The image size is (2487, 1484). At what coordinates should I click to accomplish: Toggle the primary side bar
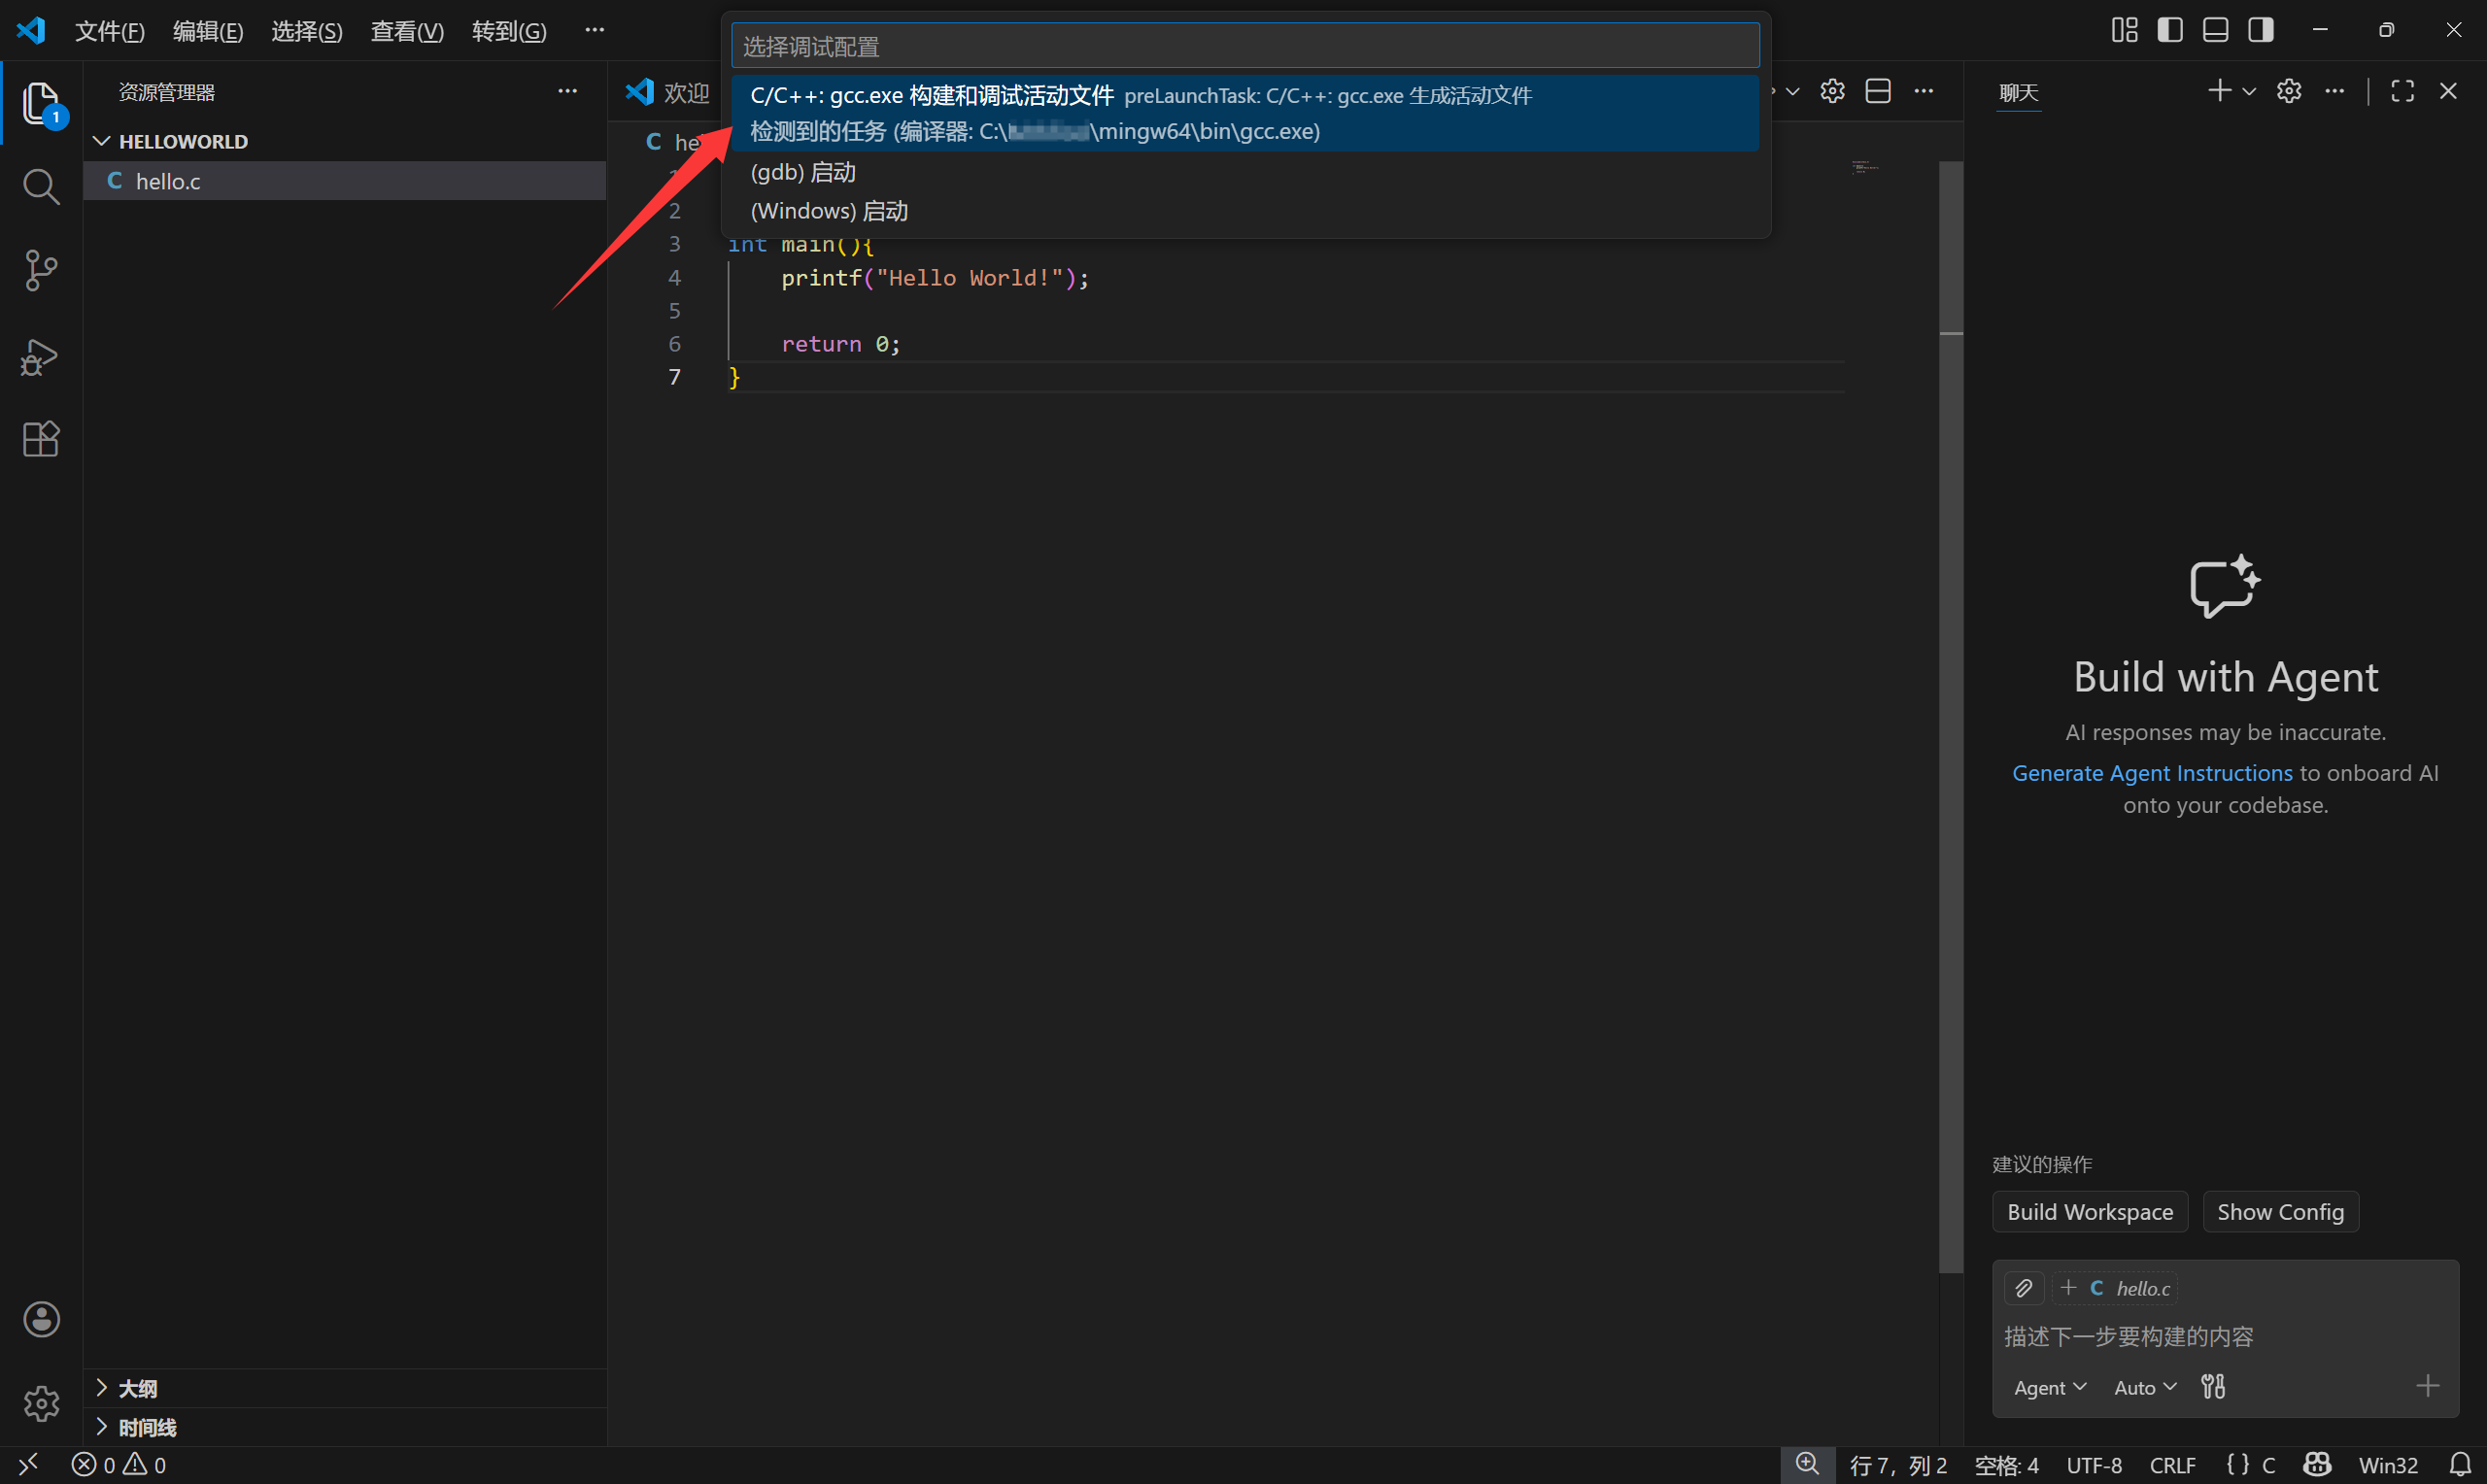click(x=2170, y=30)
